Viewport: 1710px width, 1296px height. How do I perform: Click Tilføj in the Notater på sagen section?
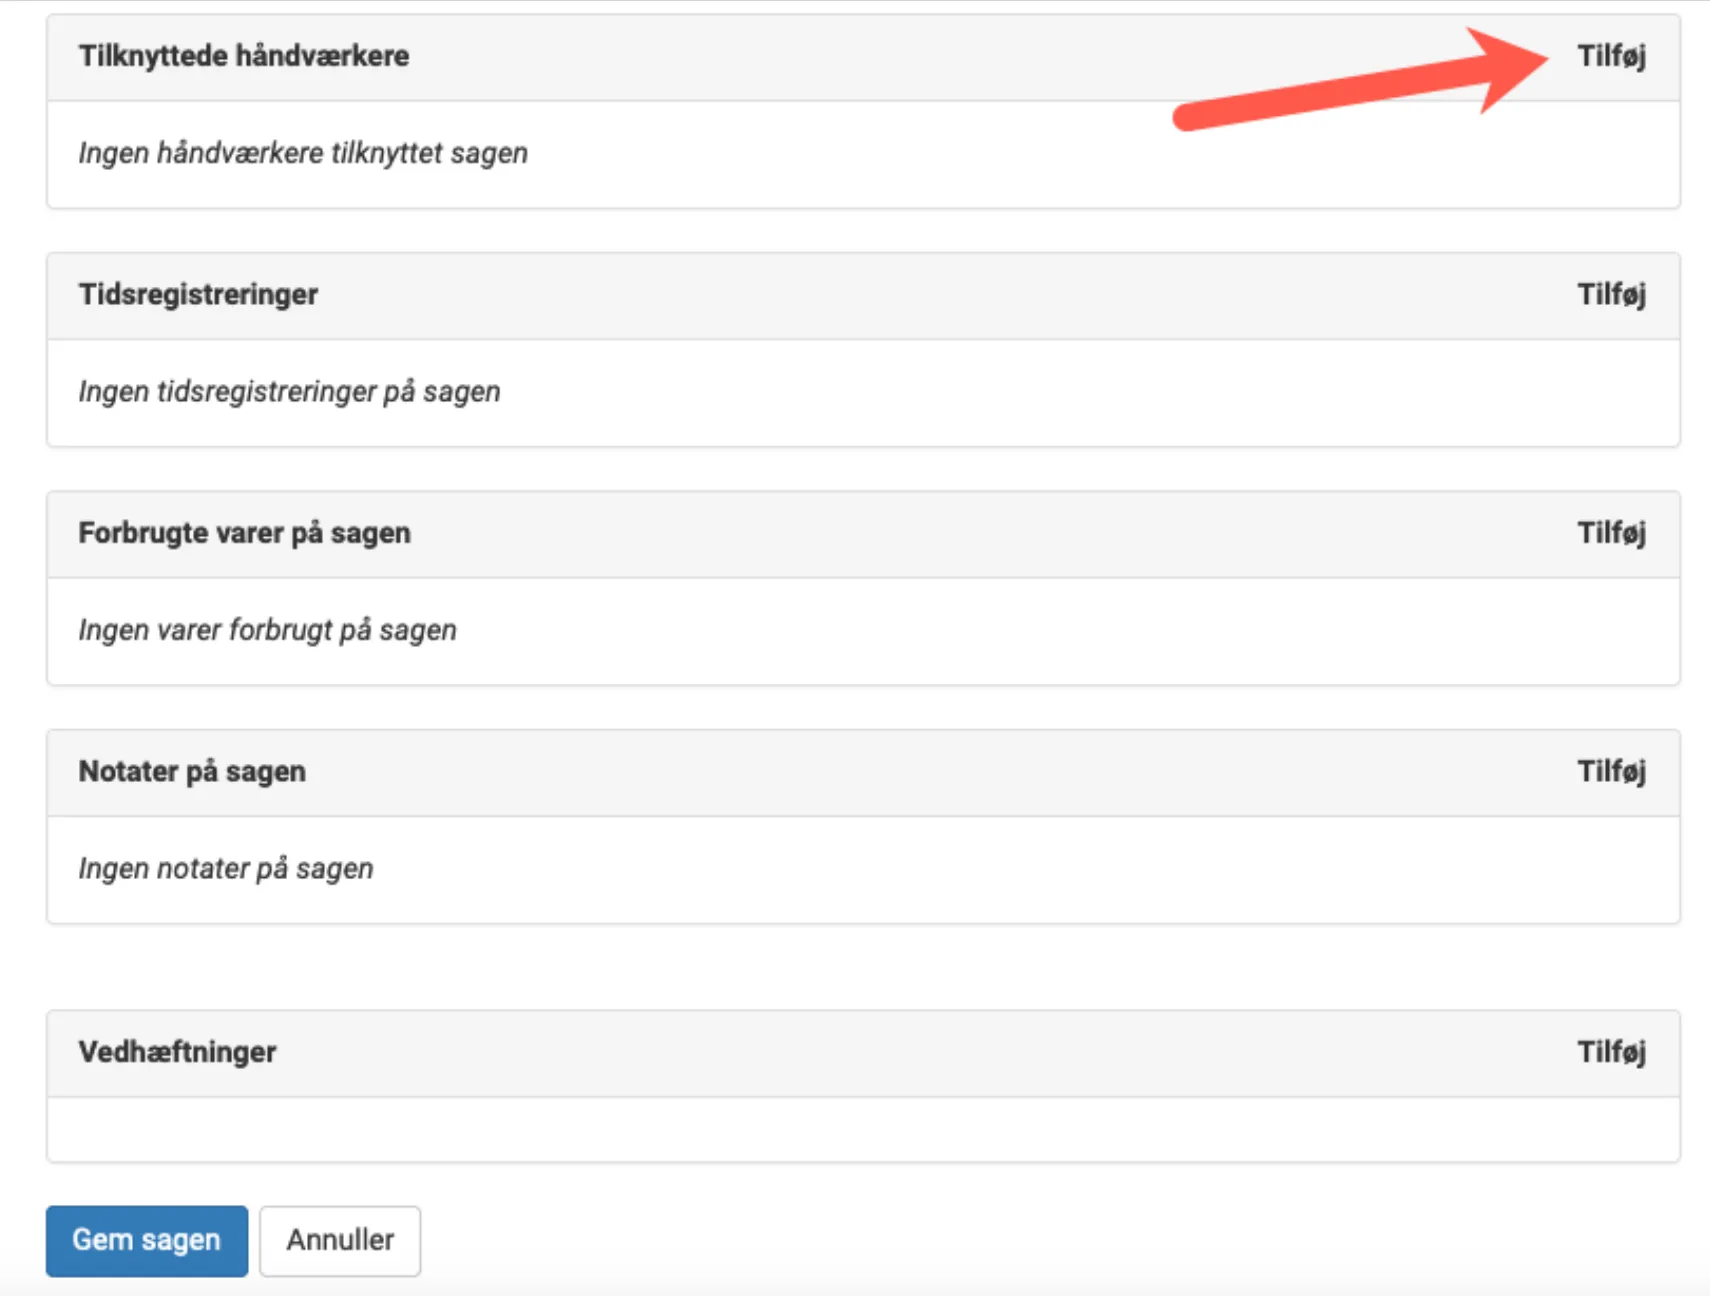tap(1612, 771)
